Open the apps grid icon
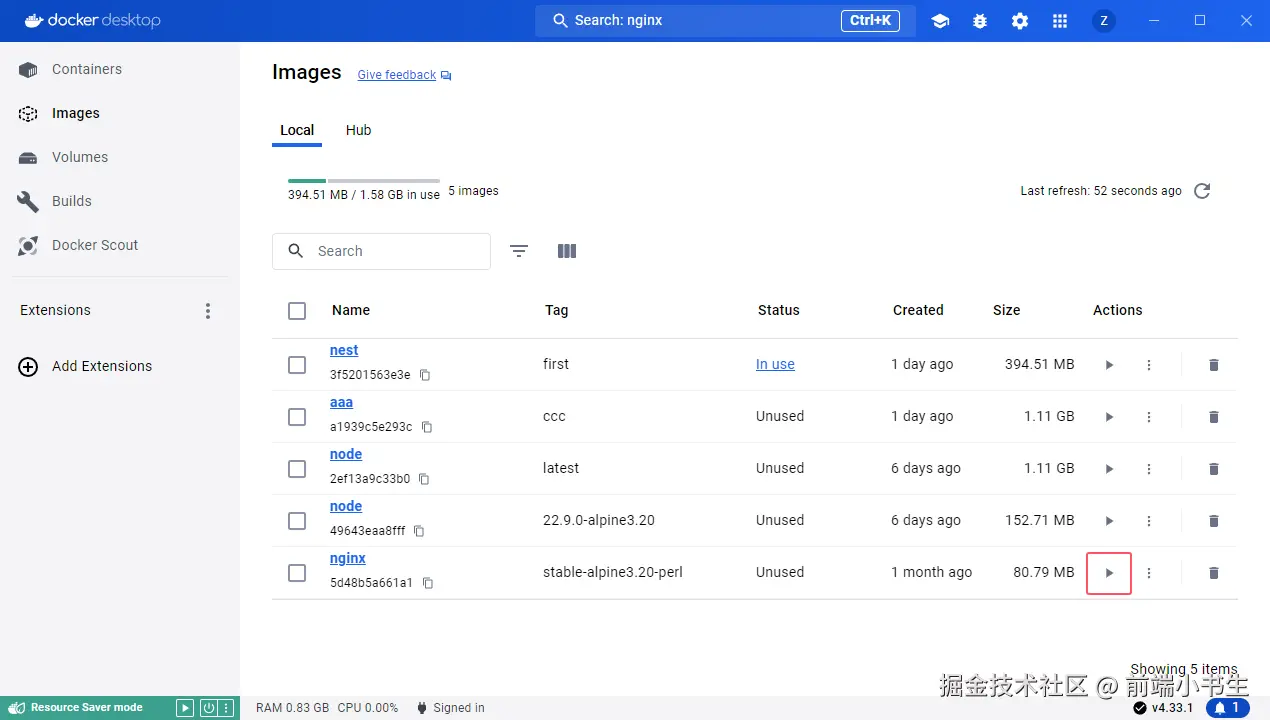1270x720 pixels. tap(1060, 21)
